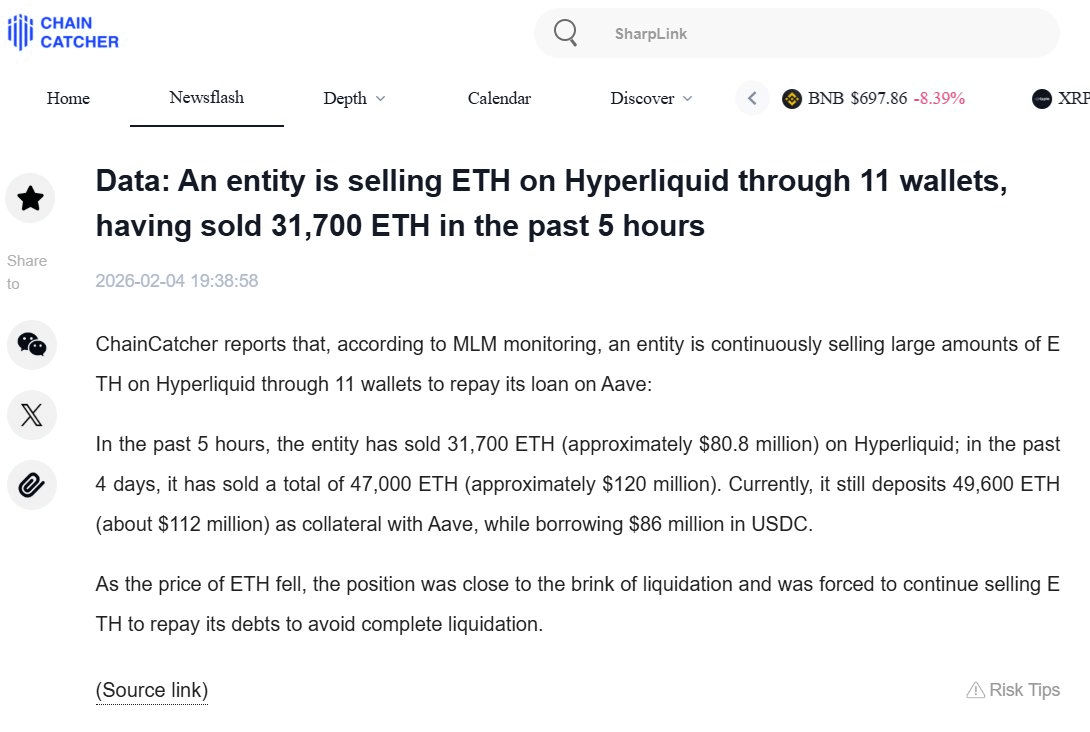Expand the Depth dropdown menu
The width and height of the screenshot is (1090, 732).
354,98
